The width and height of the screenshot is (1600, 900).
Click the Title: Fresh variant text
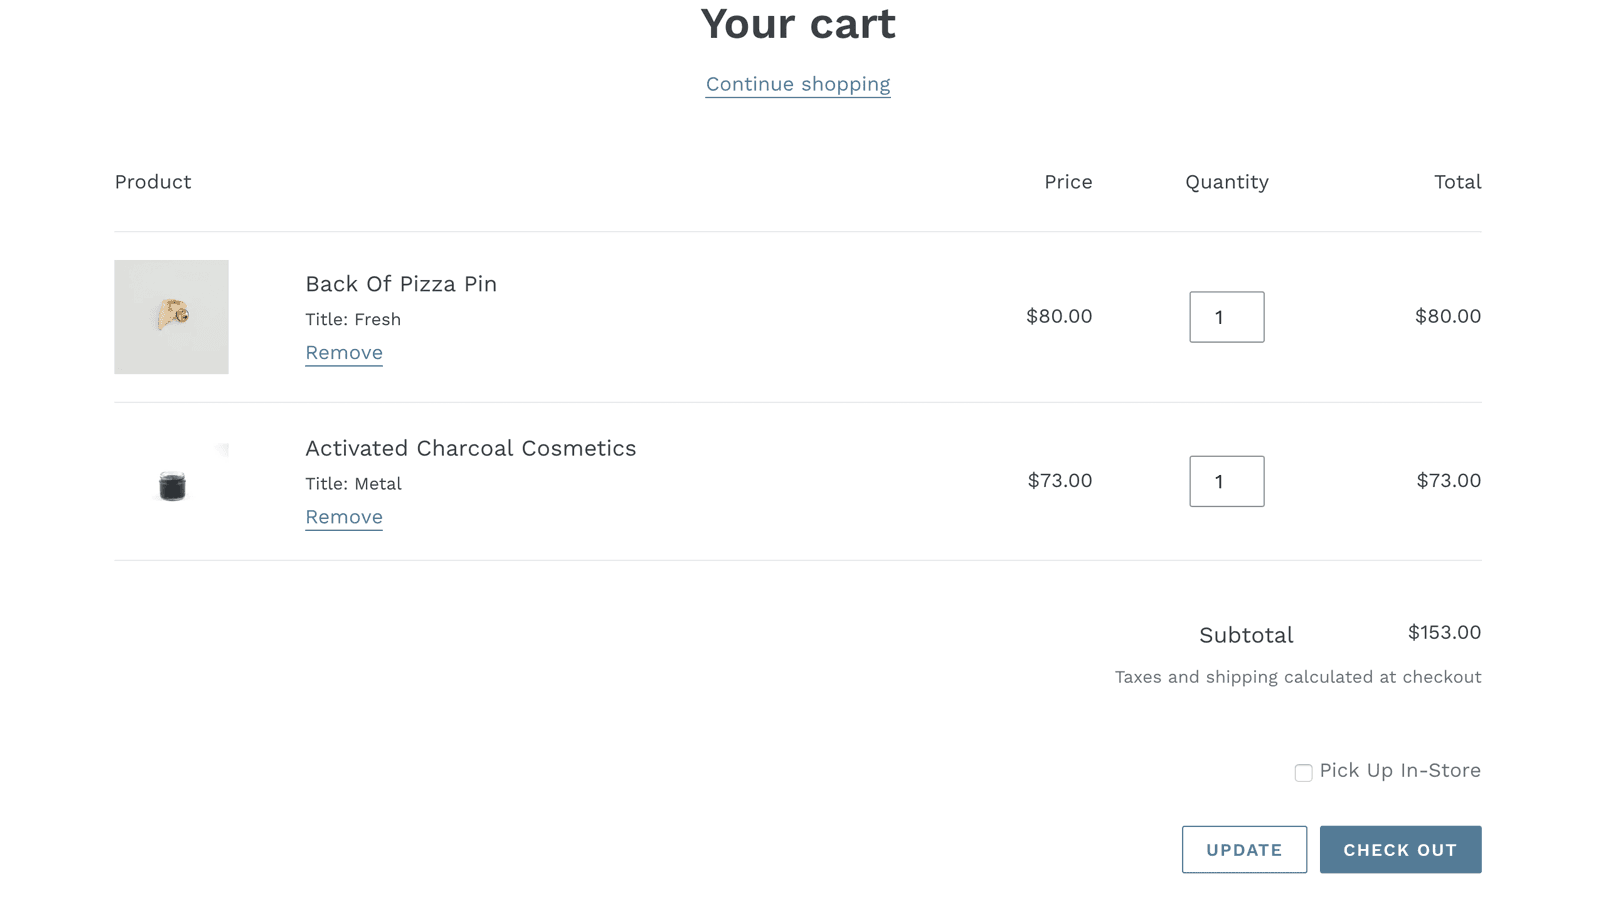353,320
